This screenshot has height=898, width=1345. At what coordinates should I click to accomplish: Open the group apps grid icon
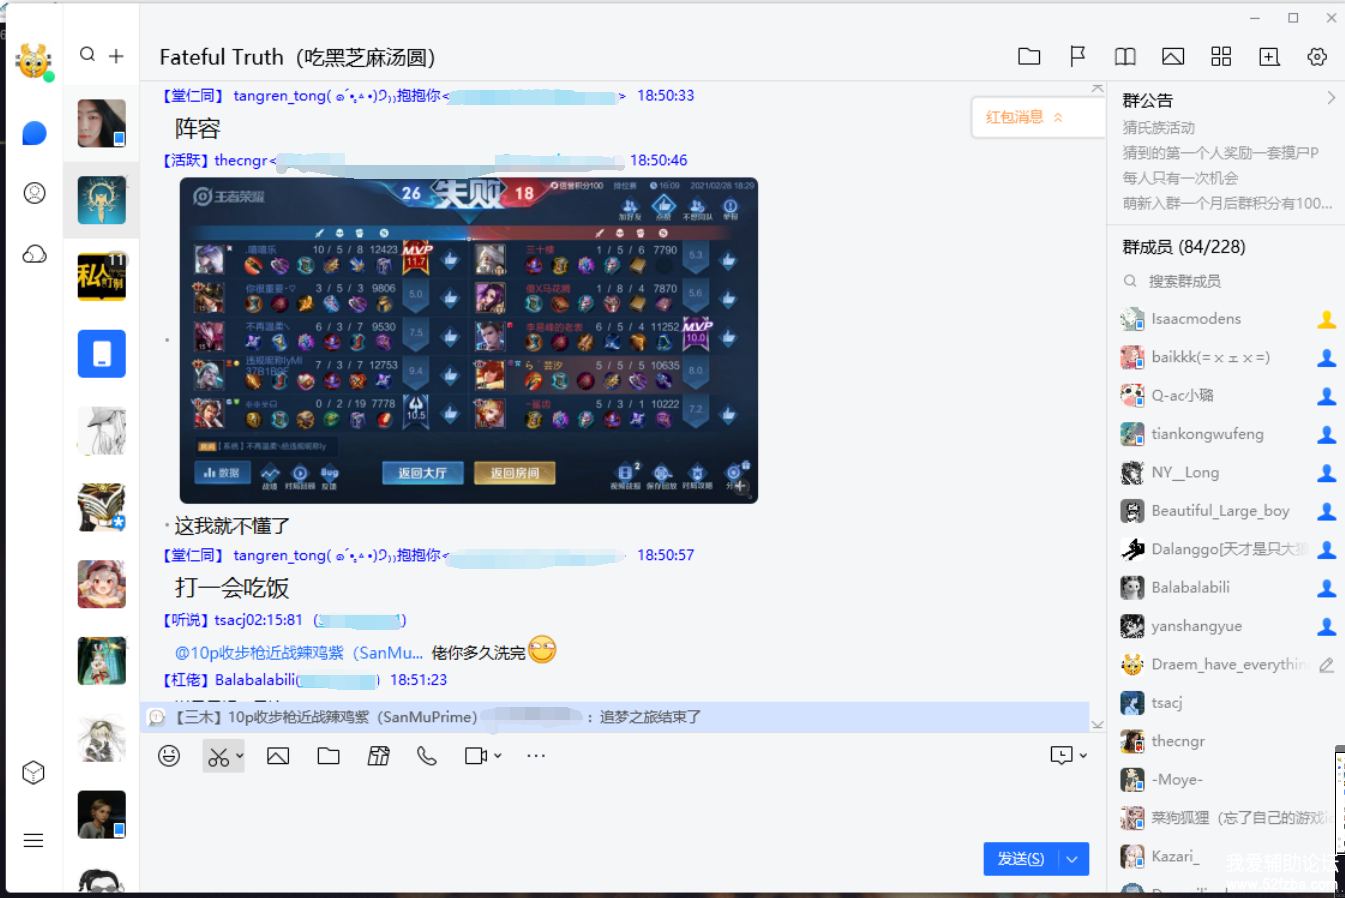(x=1221, y=57)
